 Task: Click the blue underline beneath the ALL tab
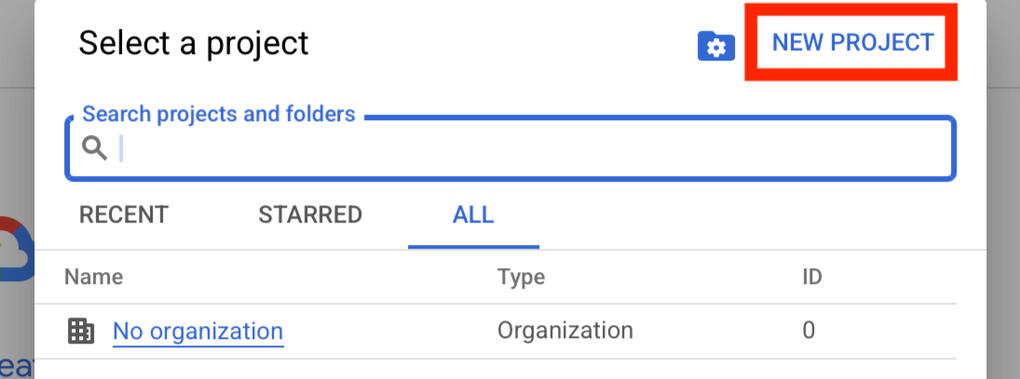tap(474, 247)
